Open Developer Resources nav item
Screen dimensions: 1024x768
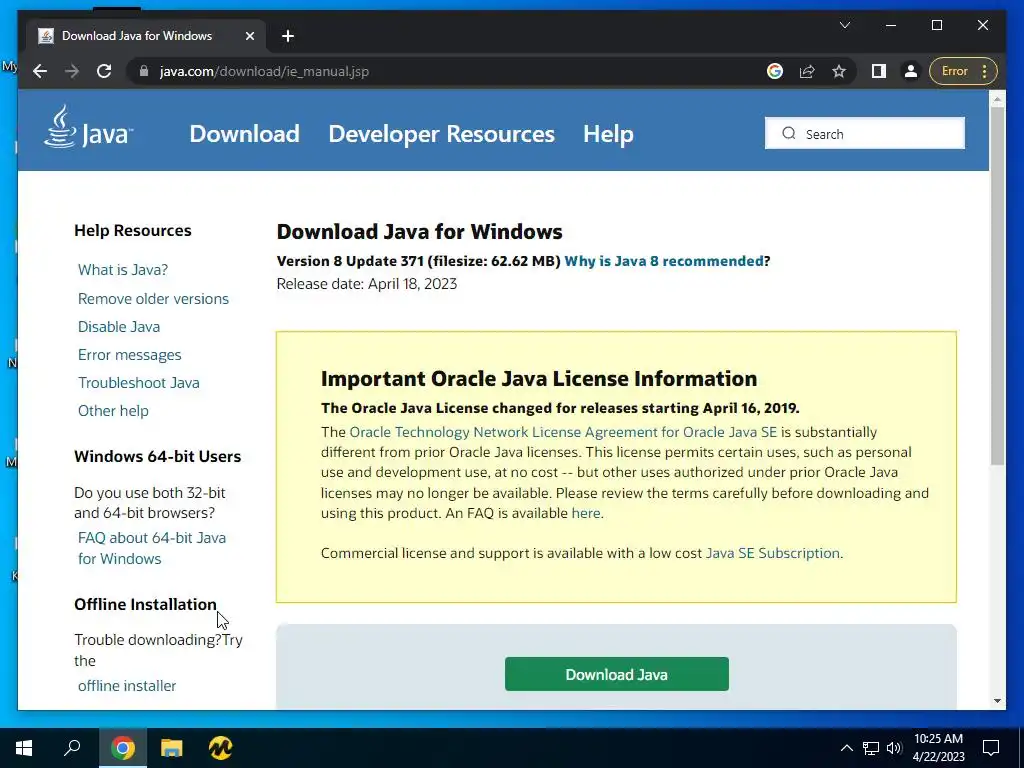[x=441, y=134]
